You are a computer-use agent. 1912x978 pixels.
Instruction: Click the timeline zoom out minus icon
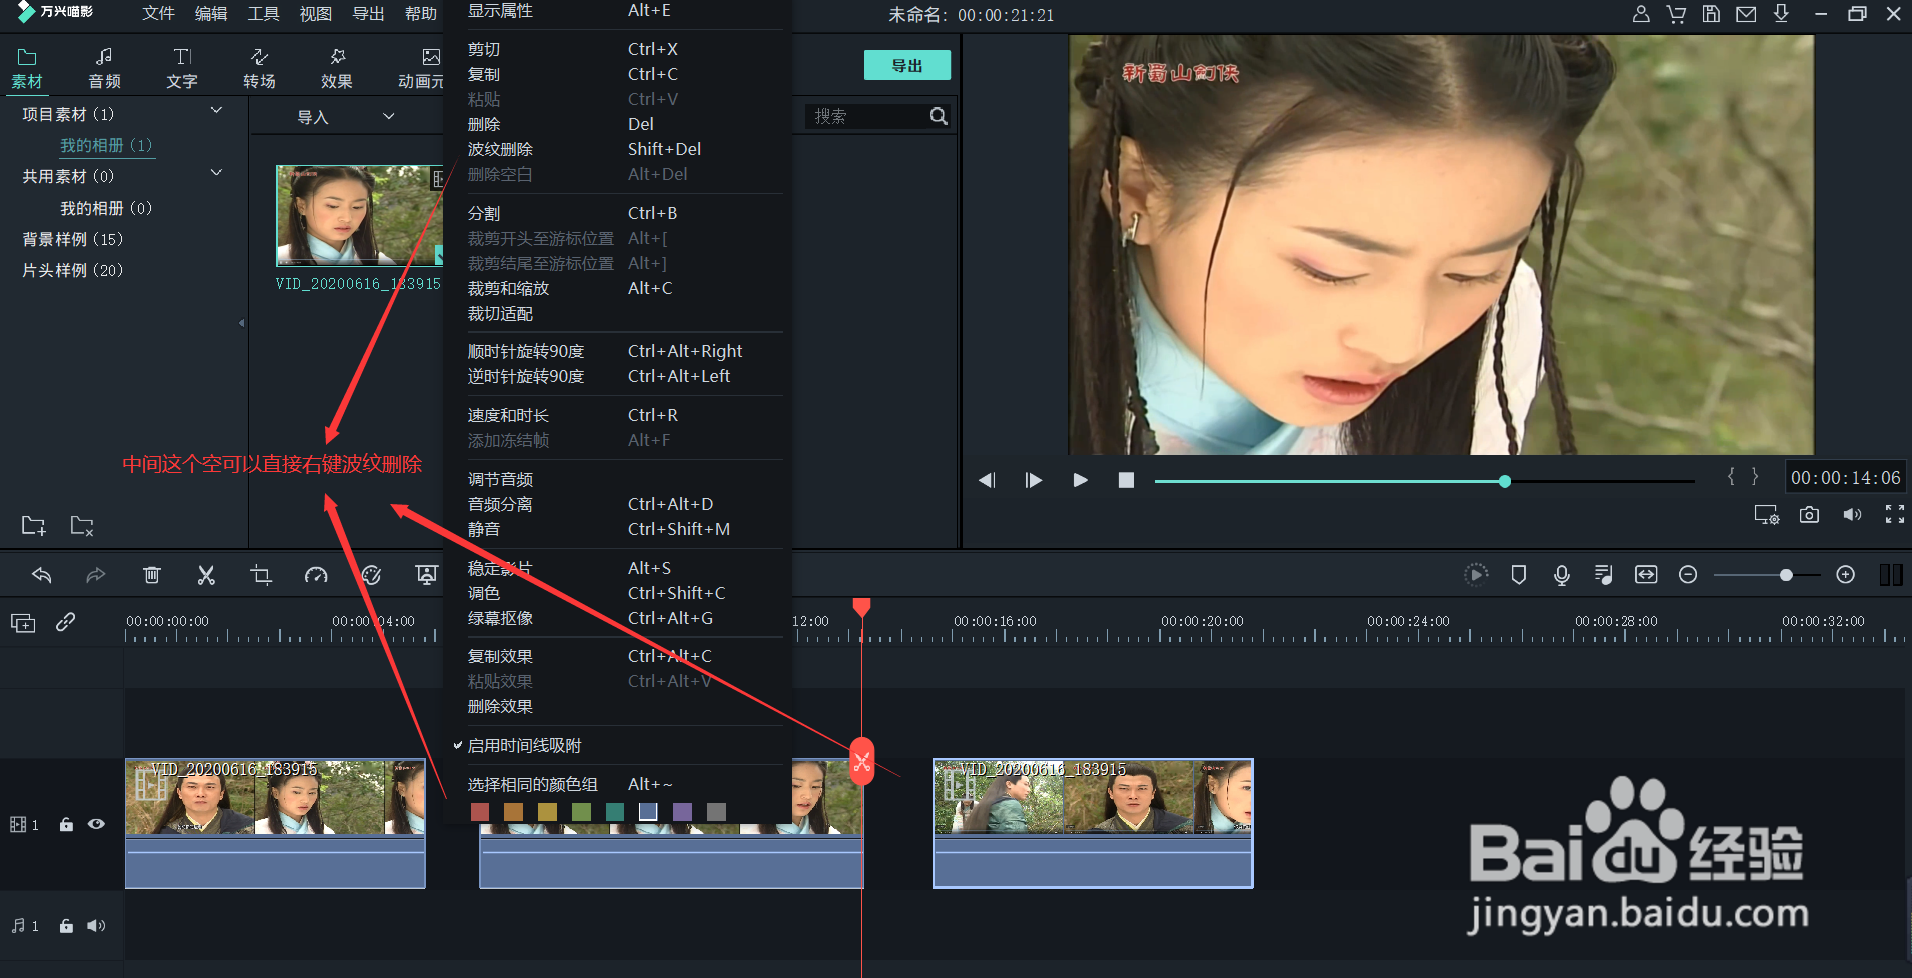[x=1688, y=575]
